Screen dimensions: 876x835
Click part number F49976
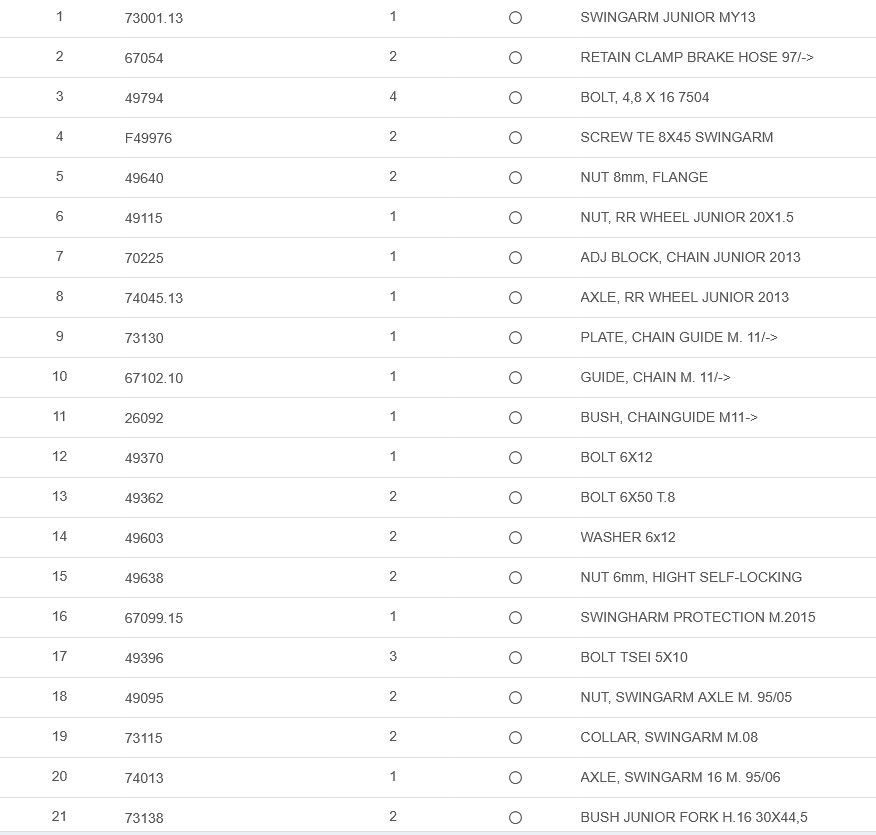click(x=148, y=138)
